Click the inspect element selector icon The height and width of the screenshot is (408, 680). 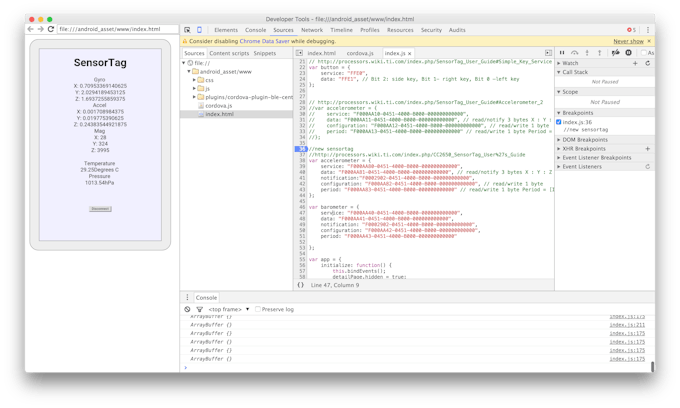pyautogui.click(x=187, y=30)
